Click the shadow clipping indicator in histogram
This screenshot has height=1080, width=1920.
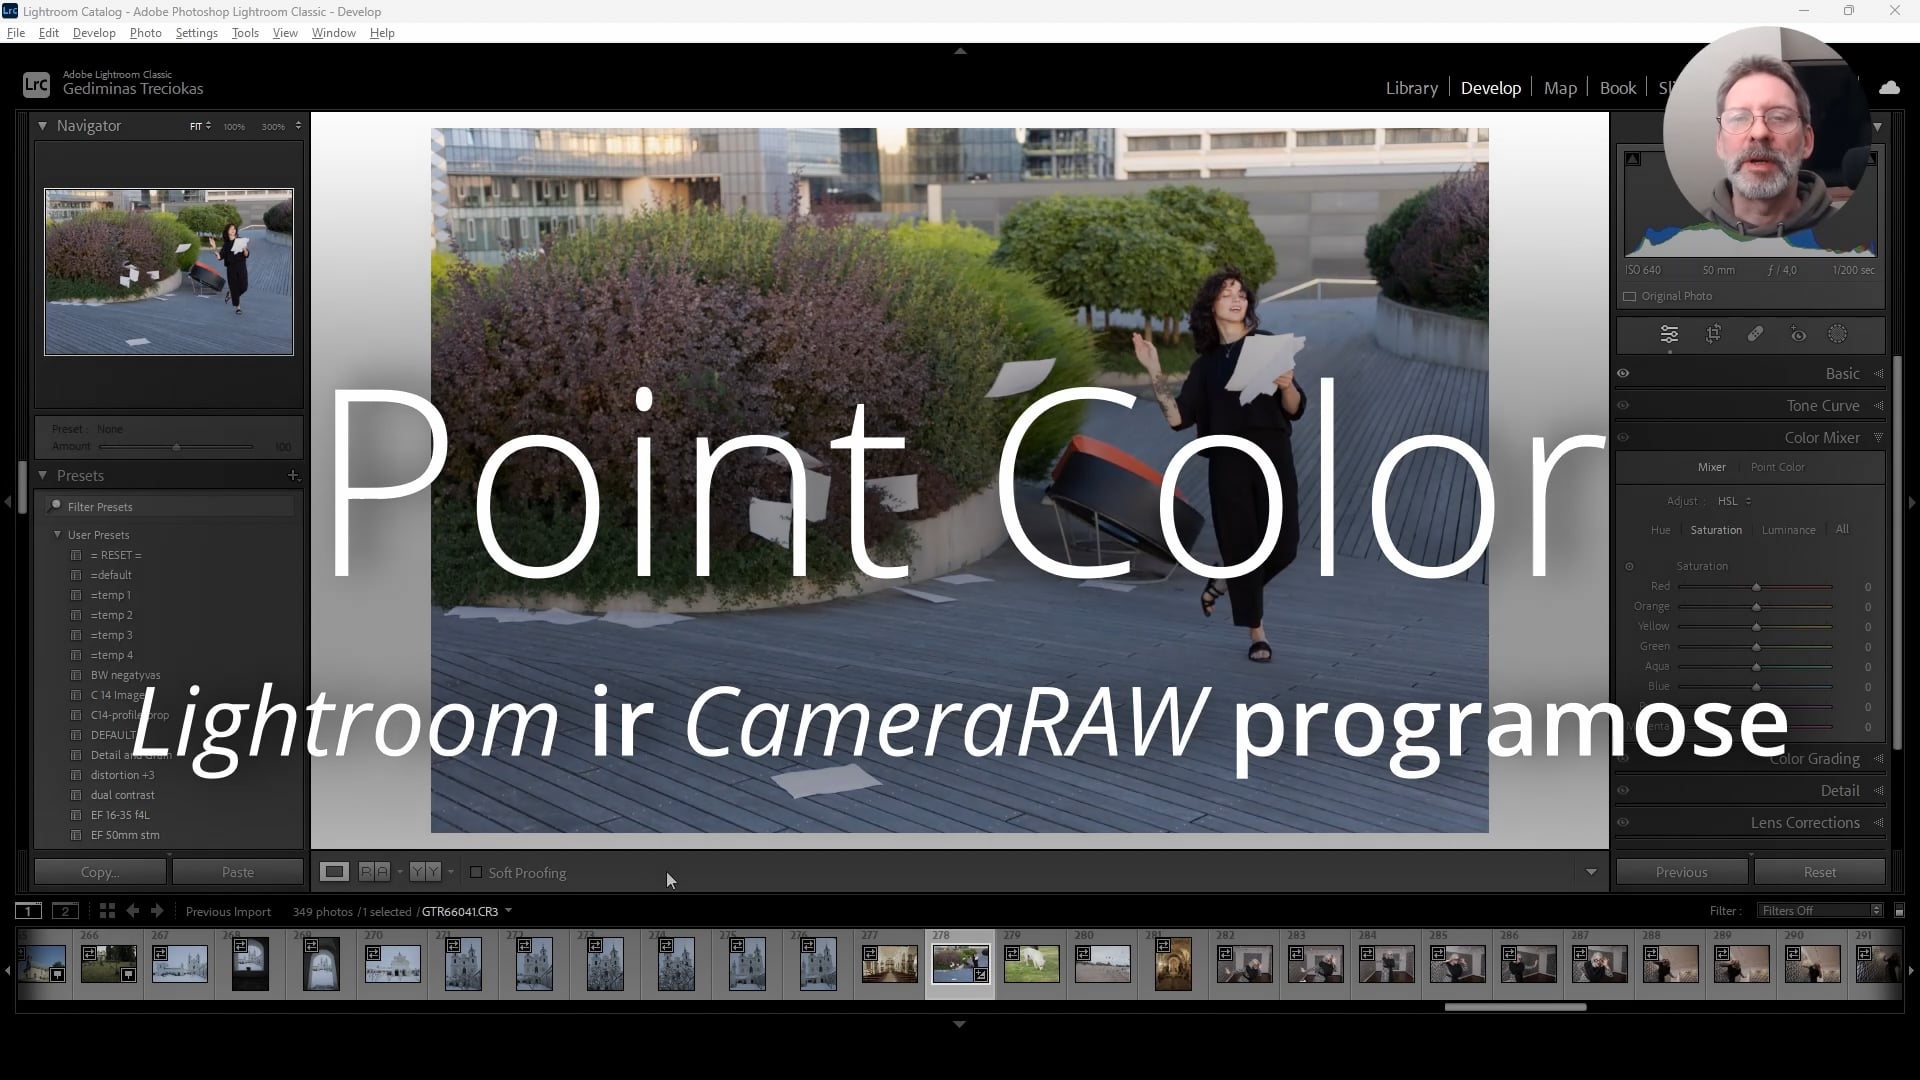1632,159
